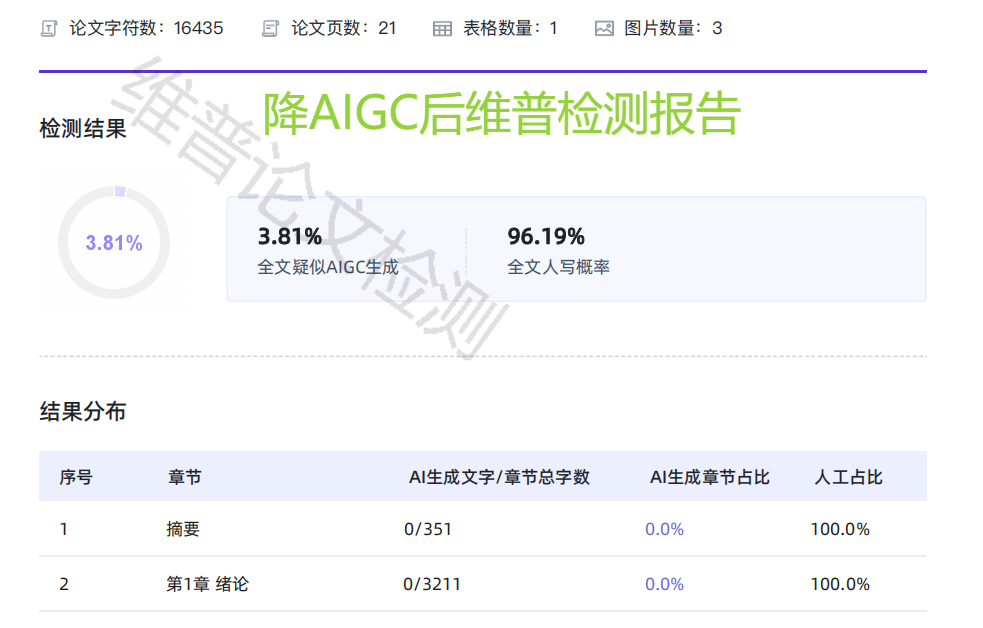Click the green 降AIGC后维普检测报告 title

501,114
